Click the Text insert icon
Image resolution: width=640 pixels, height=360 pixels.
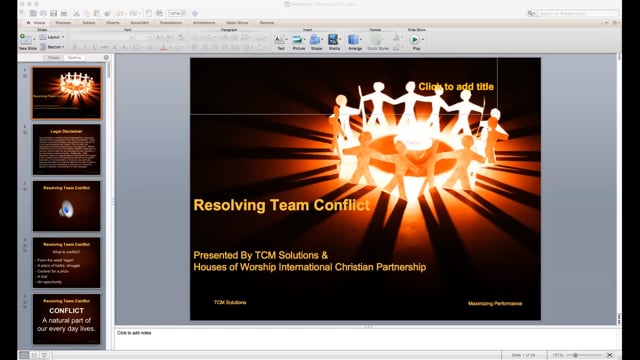click(x=280, y=40)
